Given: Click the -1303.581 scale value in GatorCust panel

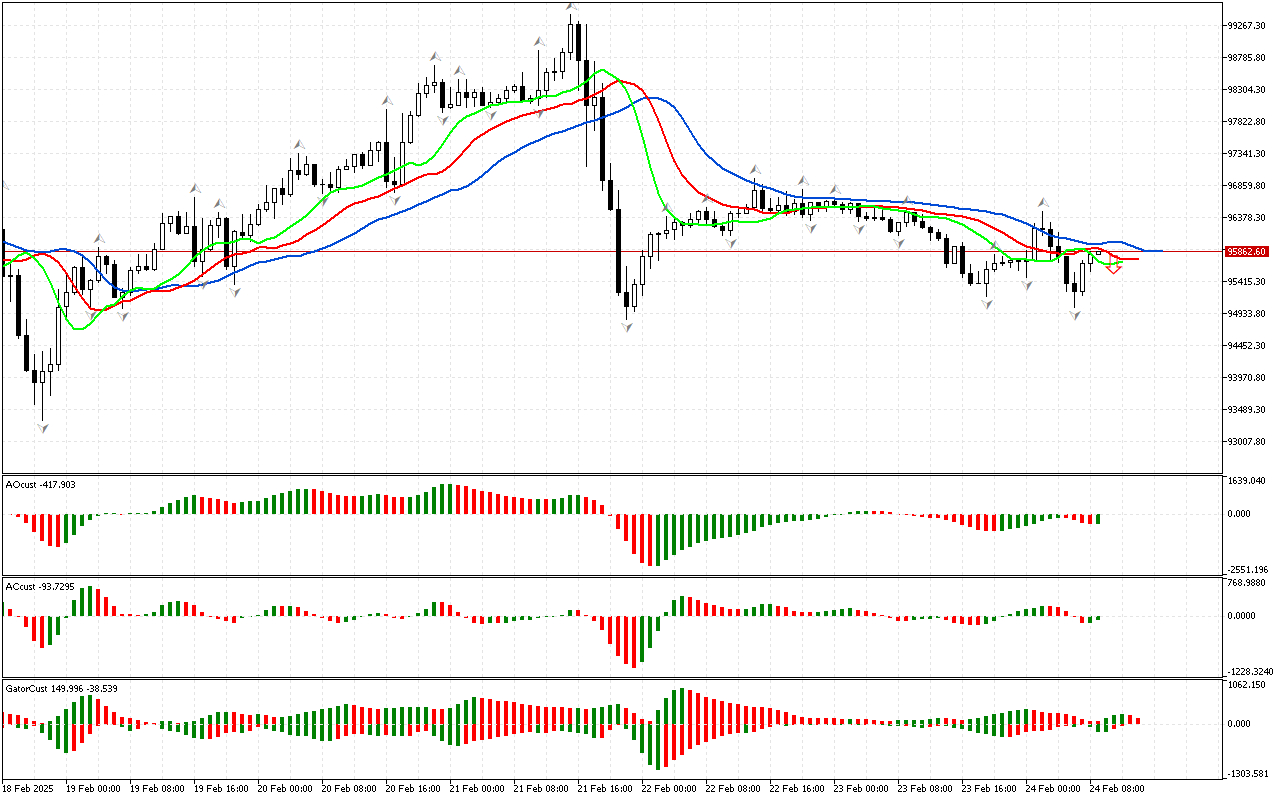Looking at the screenshot, I should pos(1247,774).
